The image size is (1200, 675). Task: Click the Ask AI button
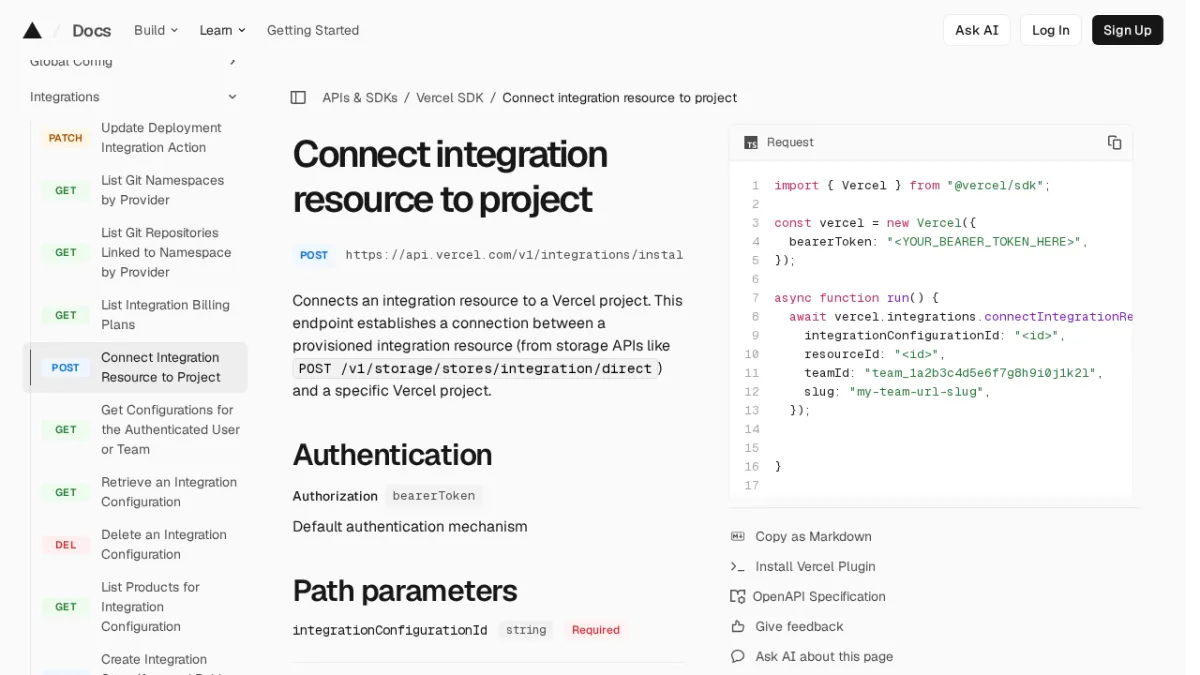click(x=976, y=30)
